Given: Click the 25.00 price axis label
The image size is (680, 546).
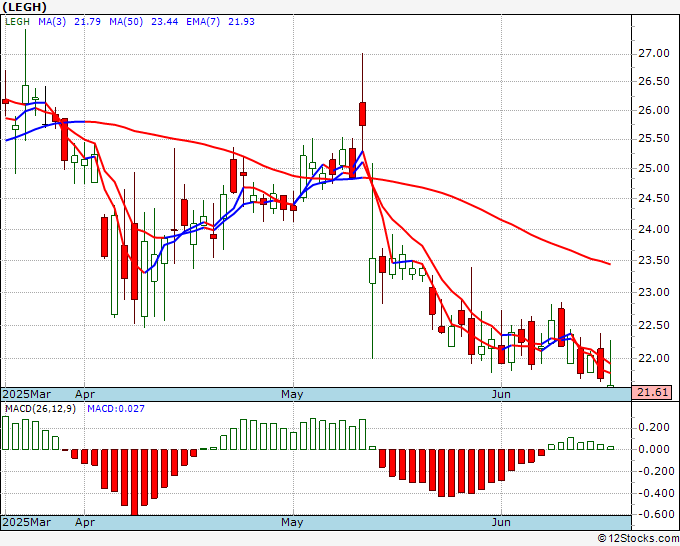Looking at the screenshot, I should [654, 168].
